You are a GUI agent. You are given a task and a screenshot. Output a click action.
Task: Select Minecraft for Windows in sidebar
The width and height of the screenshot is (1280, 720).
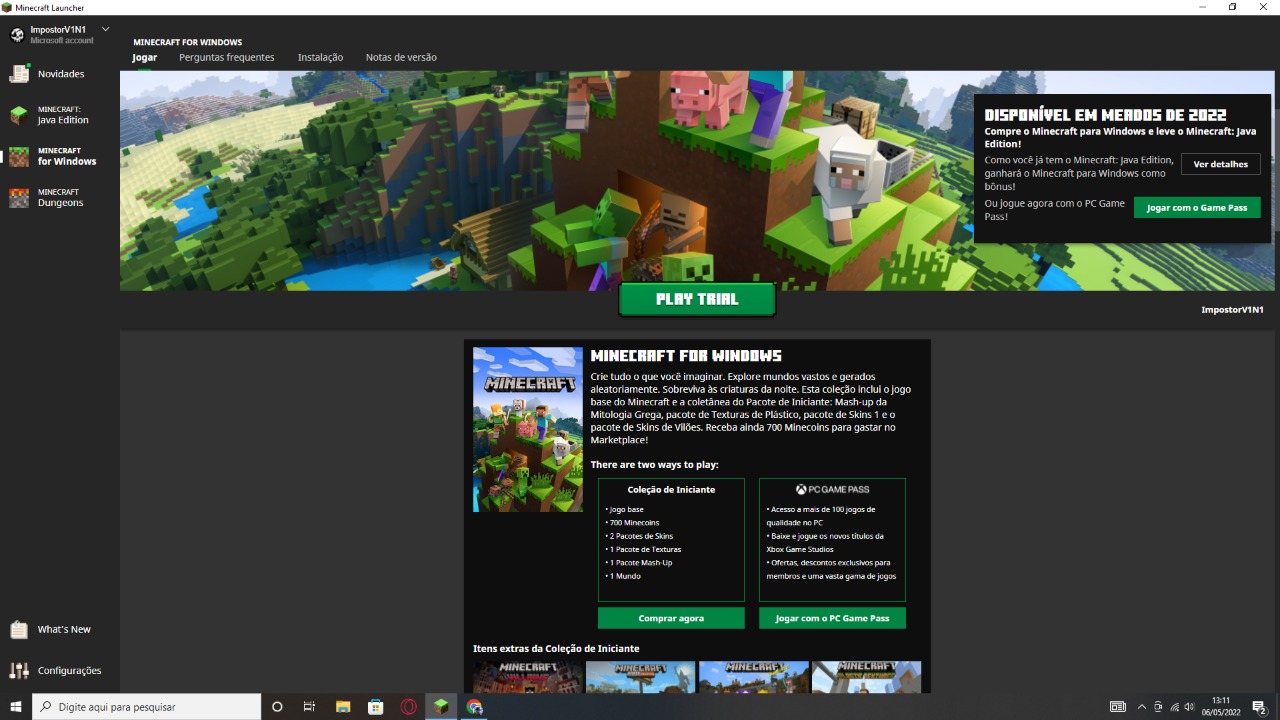point(60,156)
